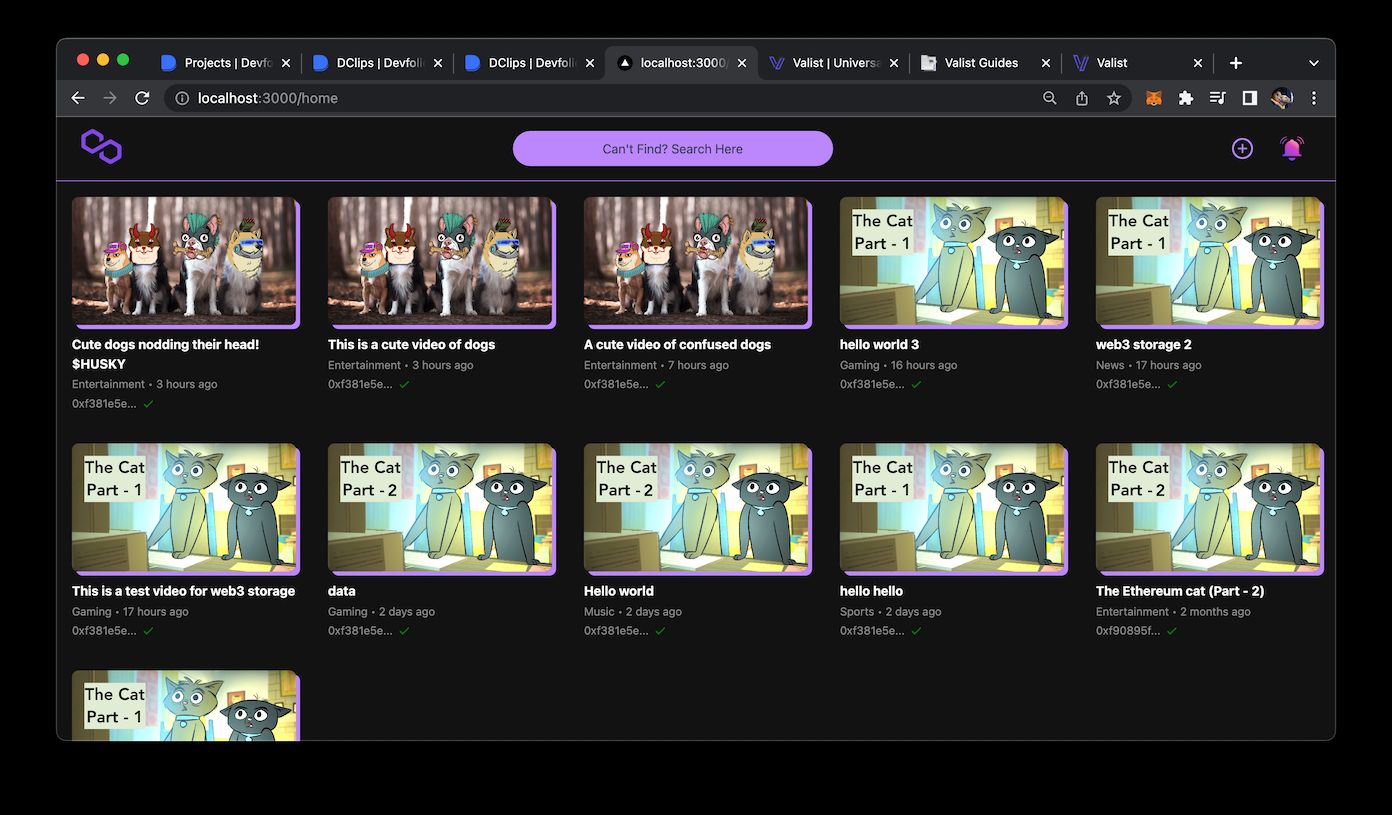Viewport: 1392px width, 815px height.
Task: Toggle the browser side panel icon
Action: point(1250,98)
